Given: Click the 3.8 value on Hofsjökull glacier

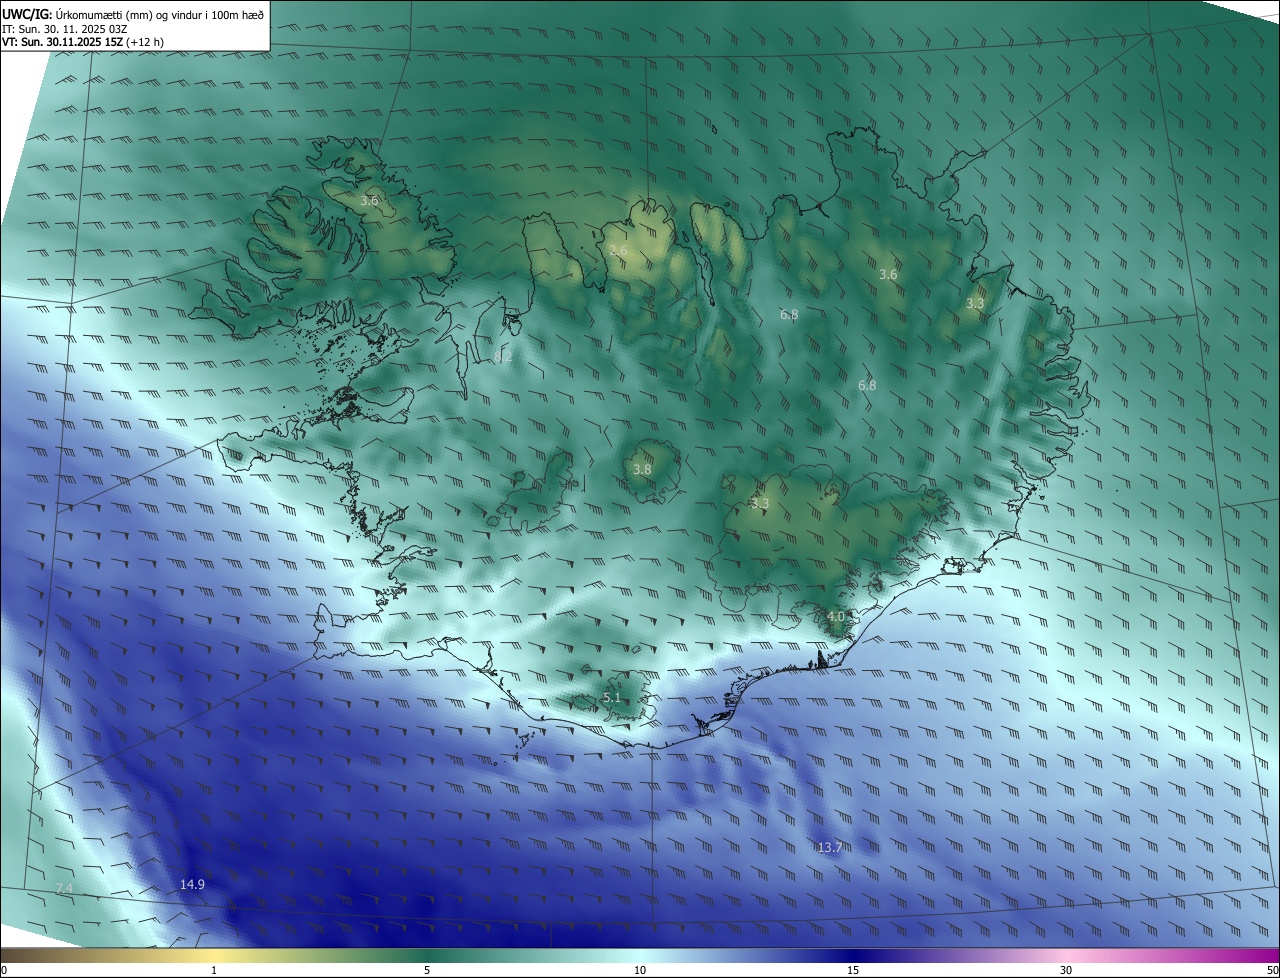Looking at the screenshot, I should (642, 469).
